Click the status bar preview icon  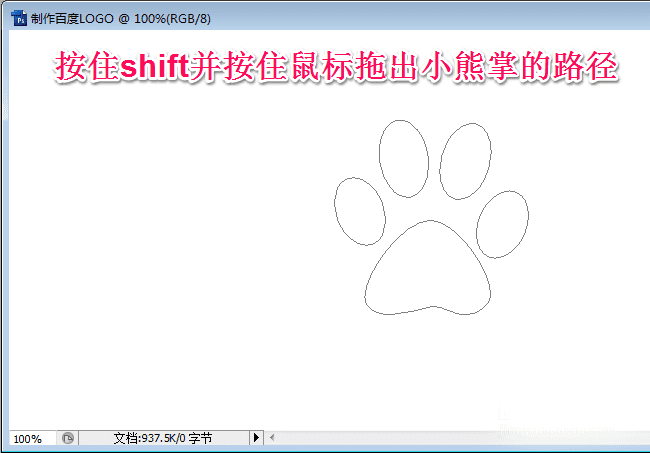(68, 438)
